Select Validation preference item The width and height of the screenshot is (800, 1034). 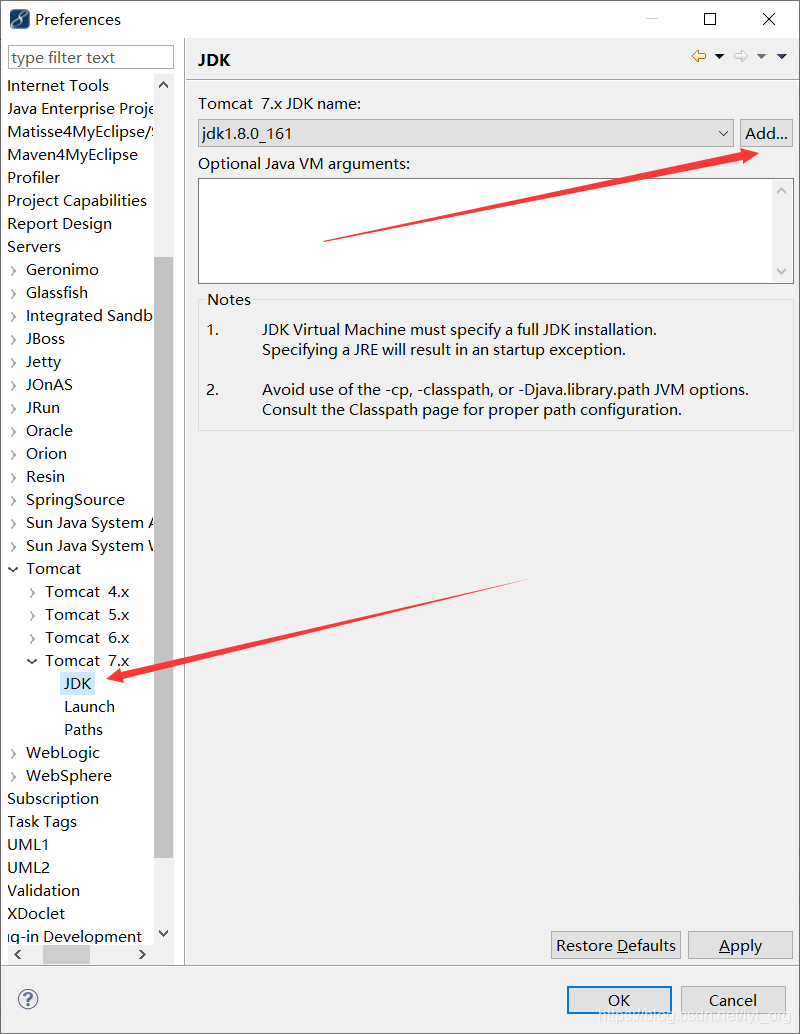(x=44, y=891)
